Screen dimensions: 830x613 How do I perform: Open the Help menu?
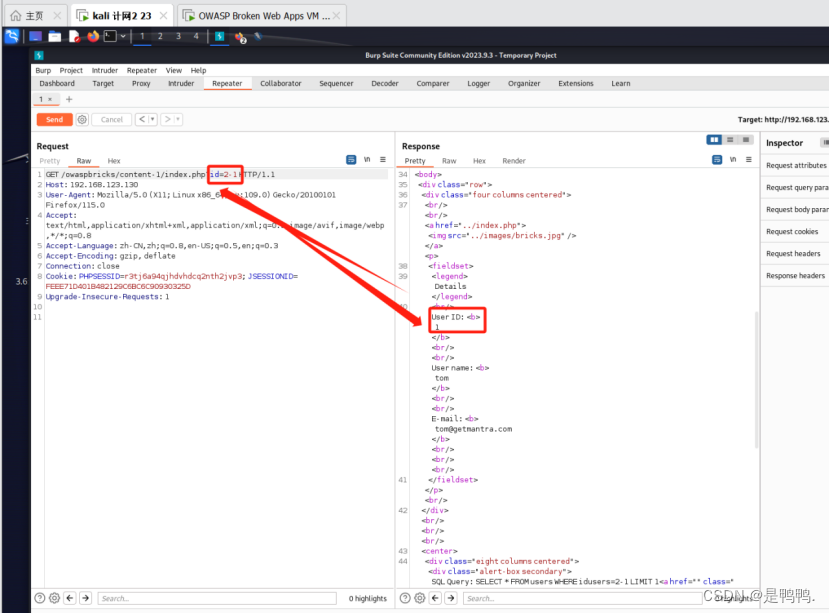[x=199, y=70]
